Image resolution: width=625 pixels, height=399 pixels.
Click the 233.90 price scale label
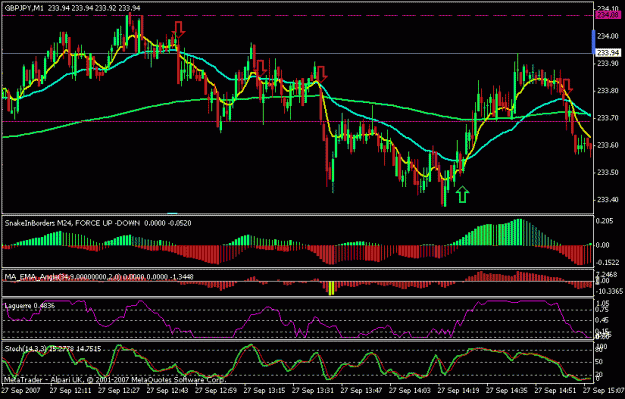(x=607, y=63)
